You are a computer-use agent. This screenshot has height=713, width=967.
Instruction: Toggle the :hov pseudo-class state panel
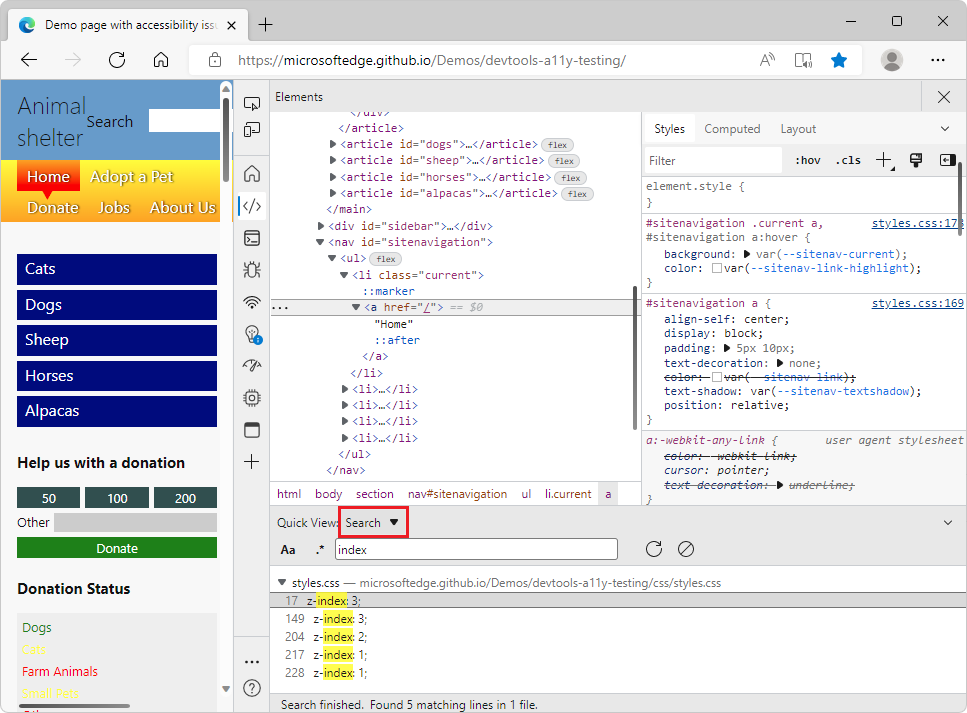click(x=807, y=160)
